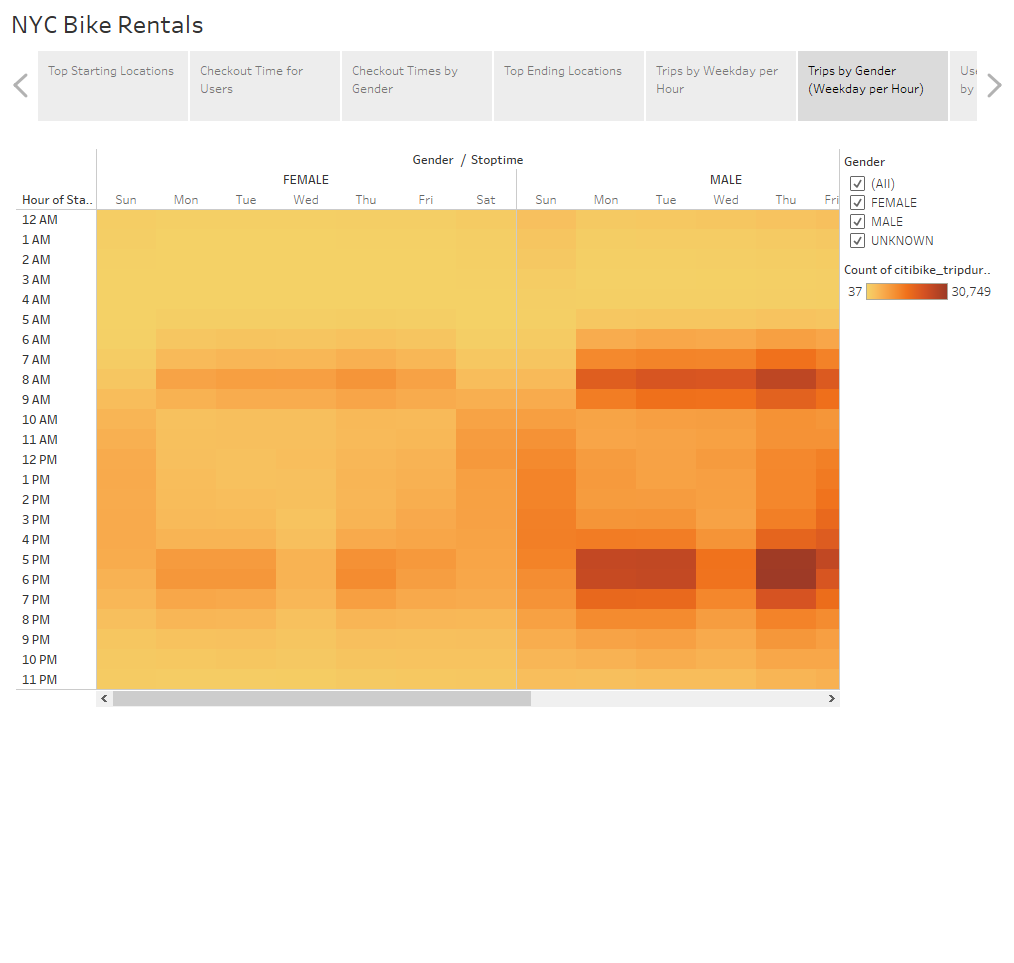The image size is (1014, 963).
Task: Click the active Trips by Gender tab
Action: coord(867,80)
